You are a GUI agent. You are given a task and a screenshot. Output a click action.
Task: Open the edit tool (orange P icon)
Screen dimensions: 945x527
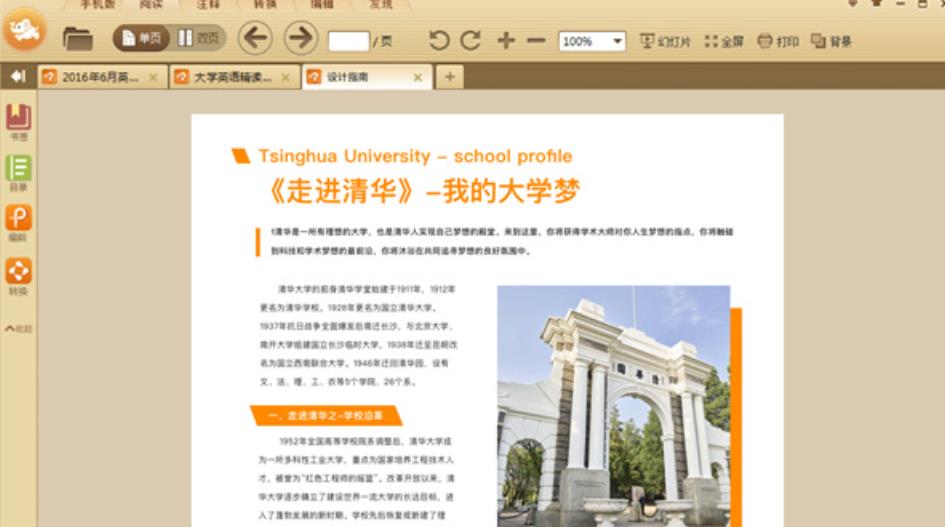pos(18,223)
